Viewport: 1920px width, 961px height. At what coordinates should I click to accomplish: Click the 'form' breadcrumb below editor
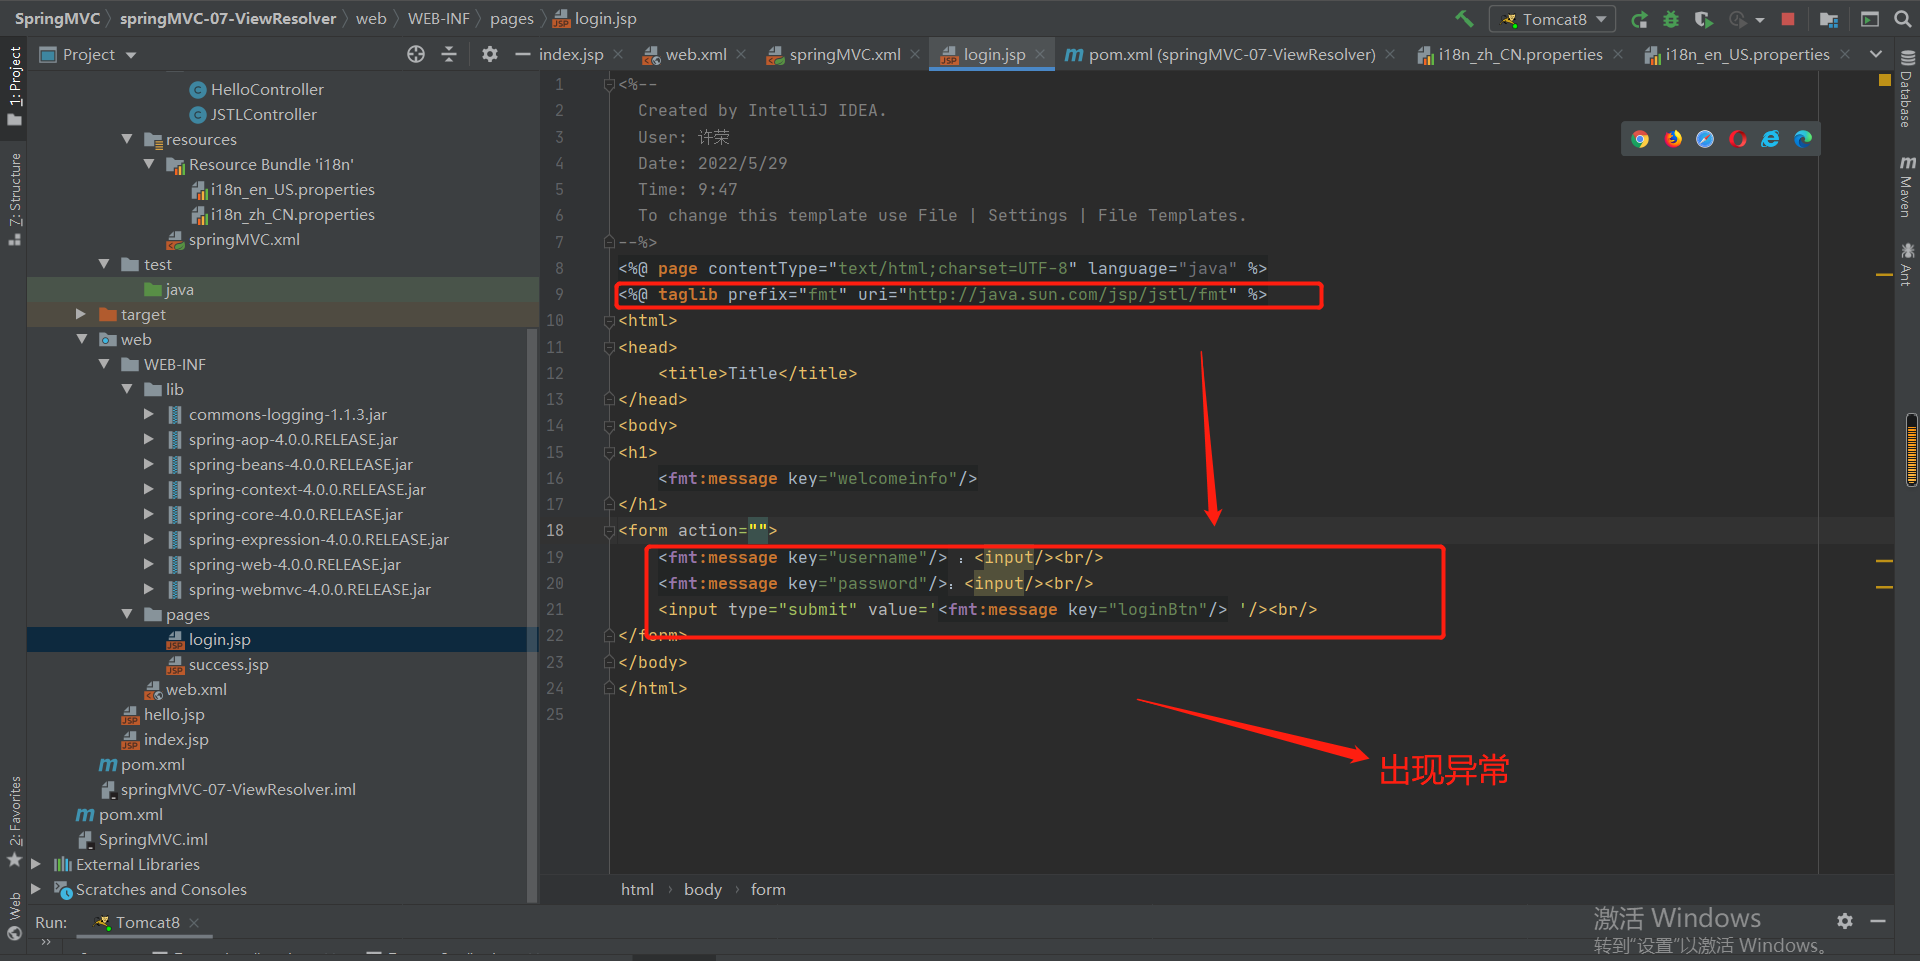[x=768, y=889]
